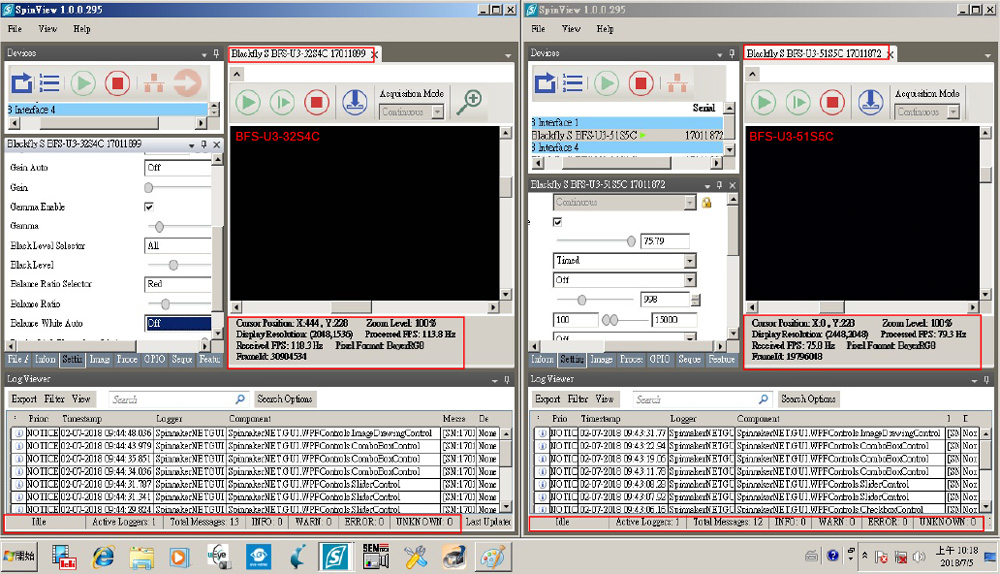1000x574 pixels.
Task: Stop acquisition in right BFS-U3-51S5C viewer
Action: click(831, 101)
